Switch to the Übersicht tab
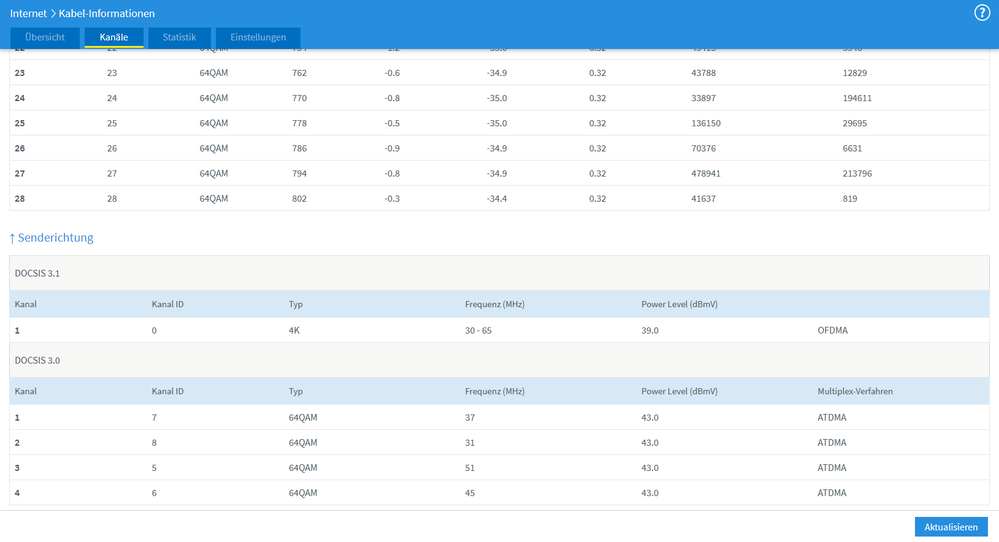The width and height of the screenshot is (999, 542). coord(45,37)
